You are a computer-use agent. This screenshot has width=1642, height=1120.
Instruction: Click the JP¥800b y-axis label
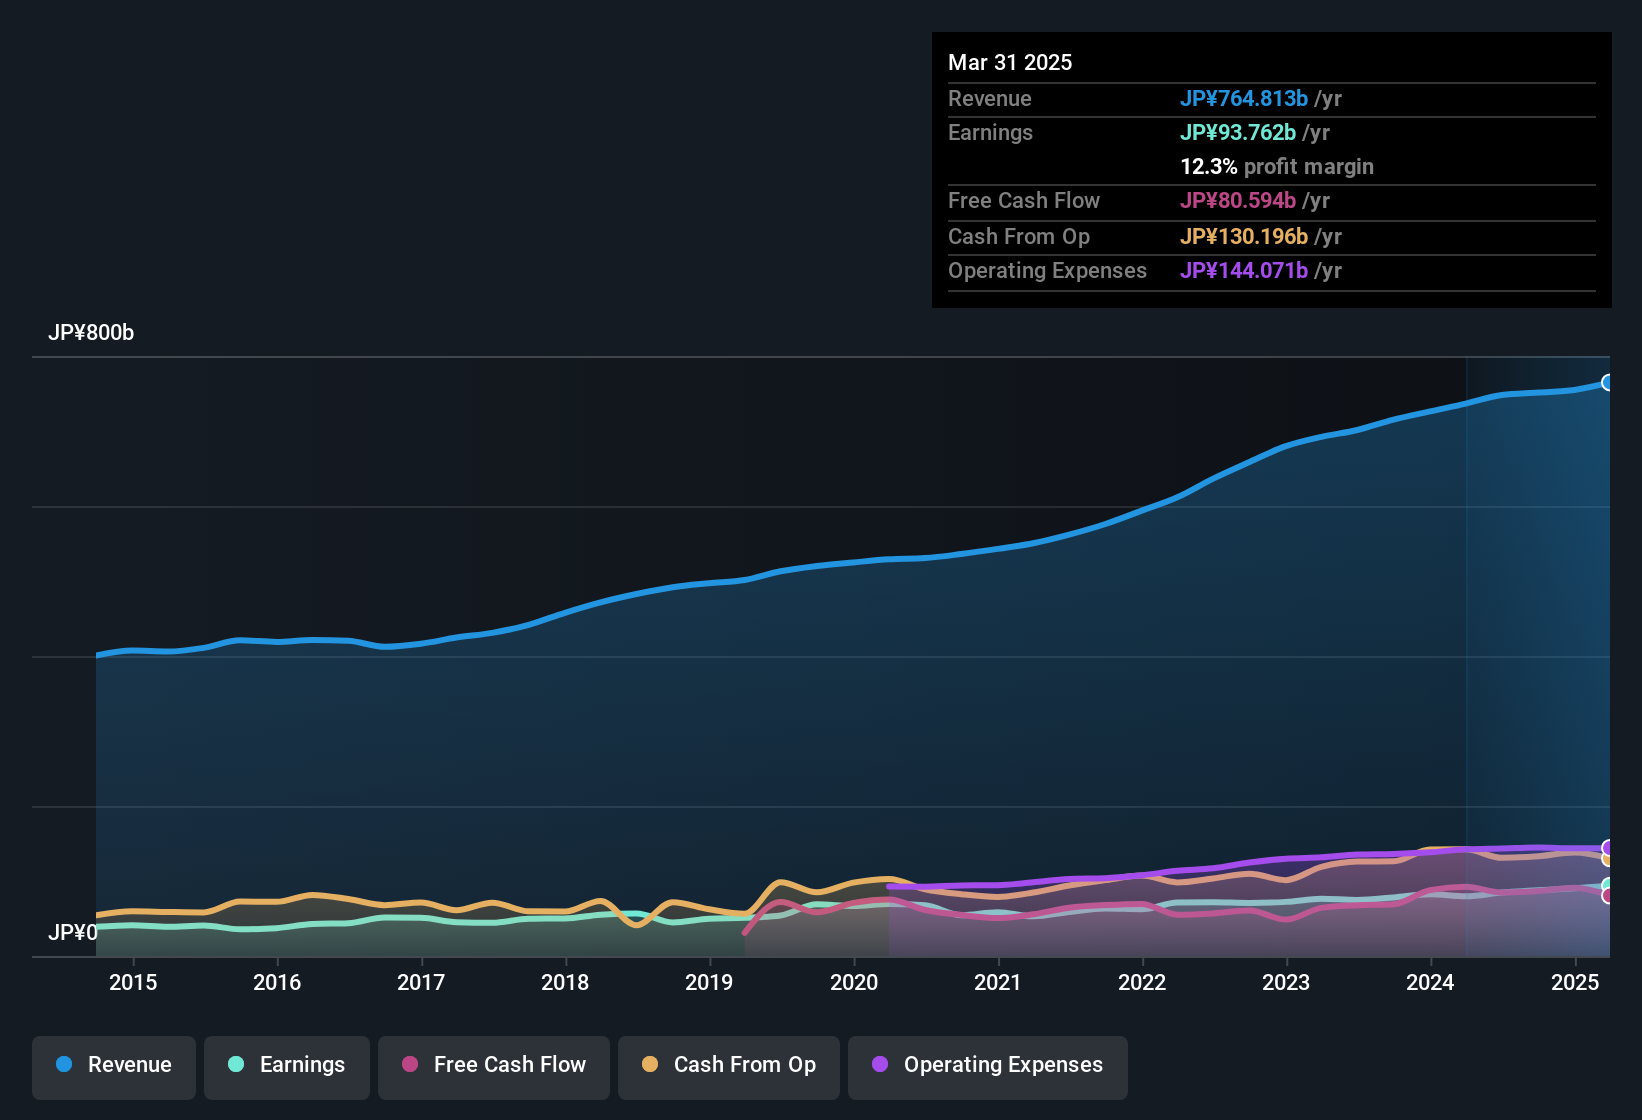point(91,333)
